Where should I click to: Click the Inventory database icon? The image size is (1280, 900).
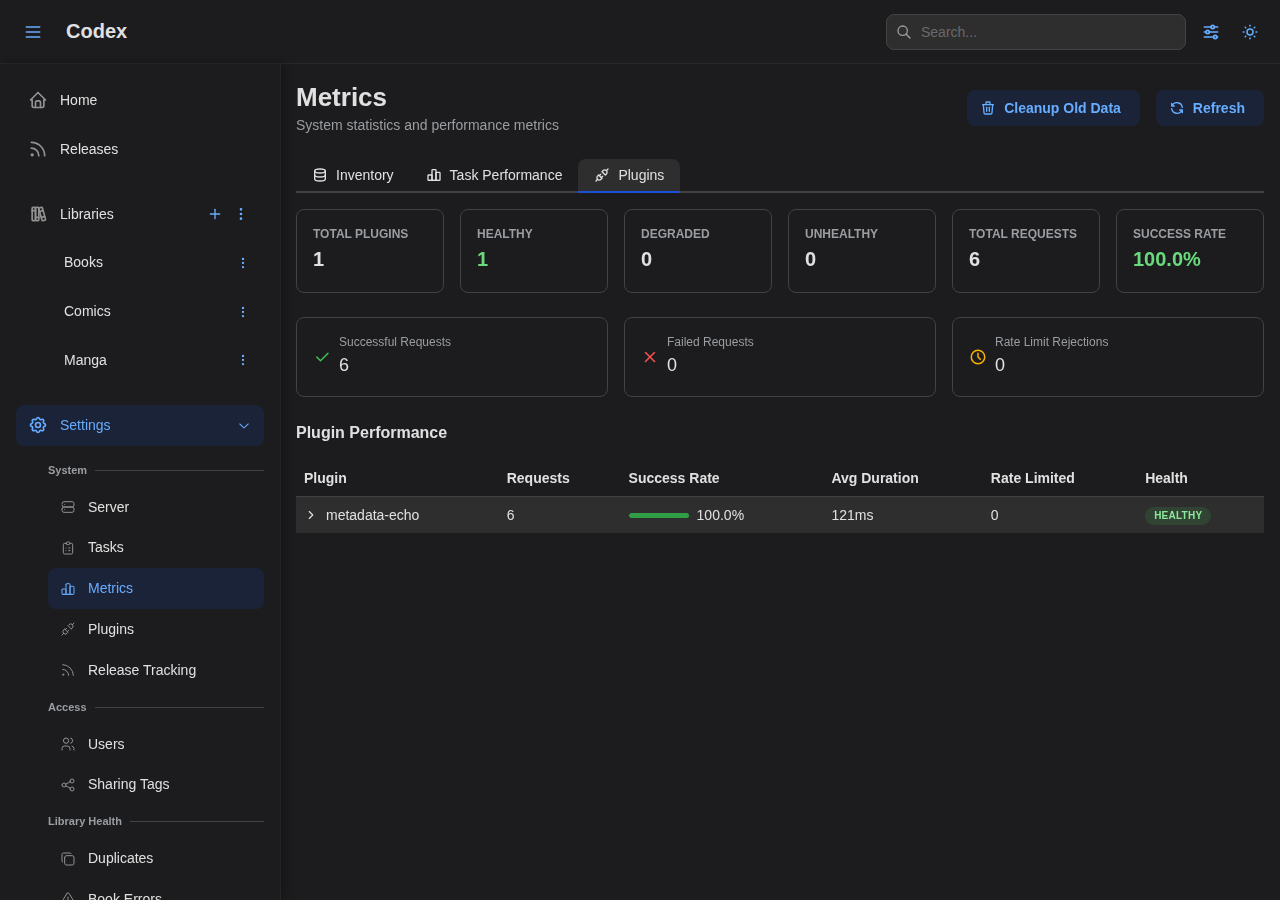tap(320, 175)
